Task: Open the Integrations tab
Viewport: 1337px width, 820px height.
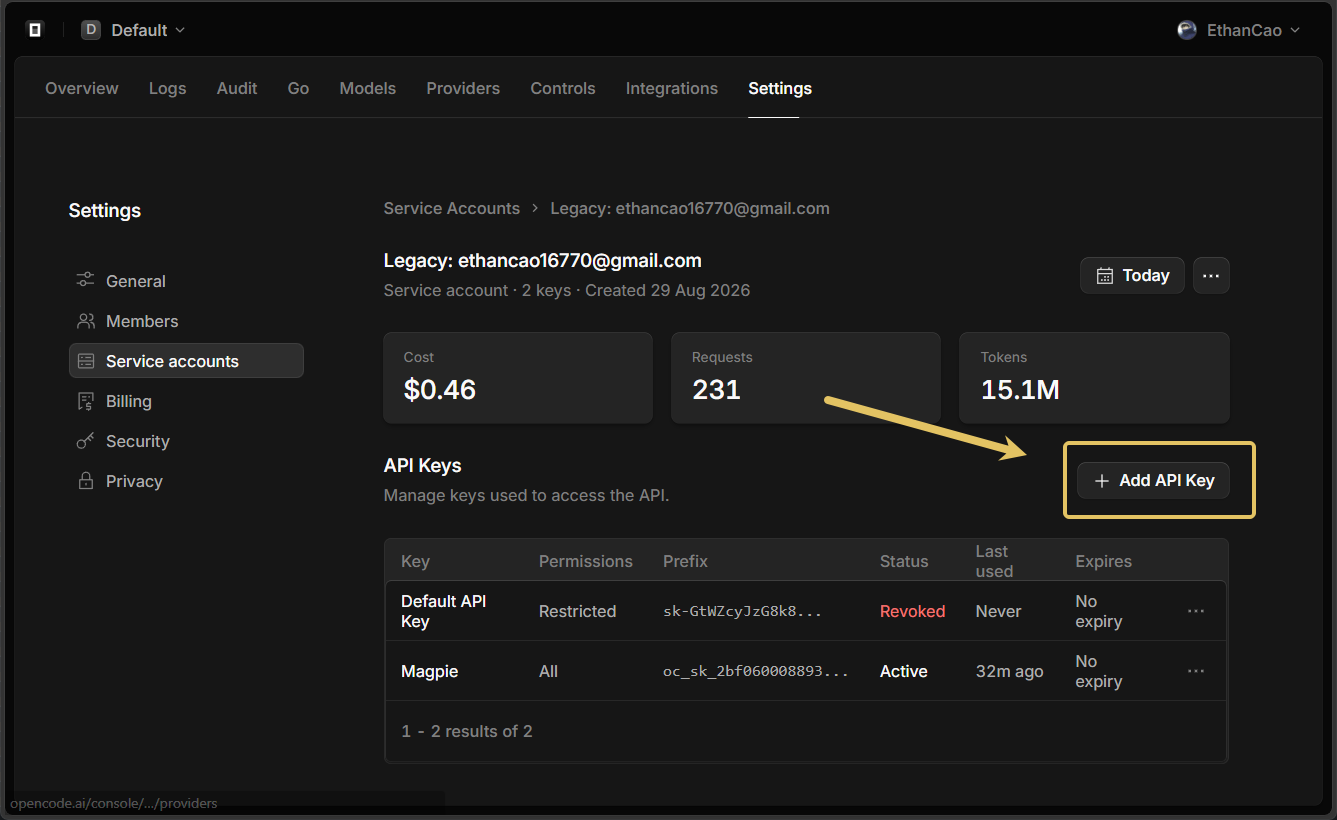Action: (672, 88)
